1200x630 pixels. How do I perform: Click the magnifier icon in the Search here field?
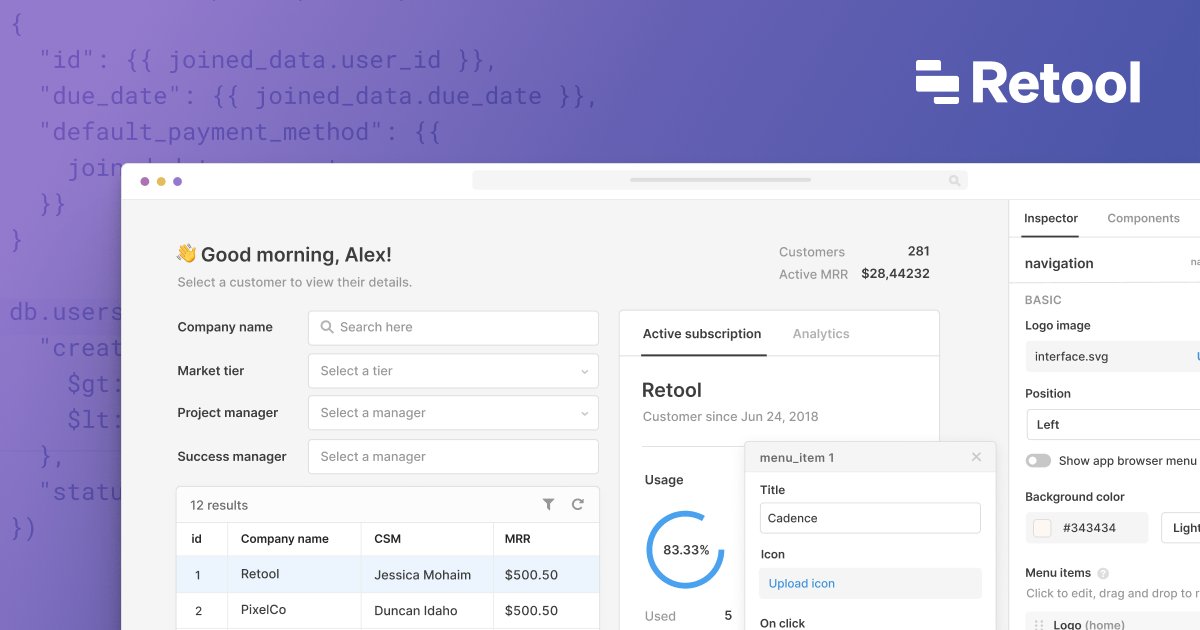[327, 327]
